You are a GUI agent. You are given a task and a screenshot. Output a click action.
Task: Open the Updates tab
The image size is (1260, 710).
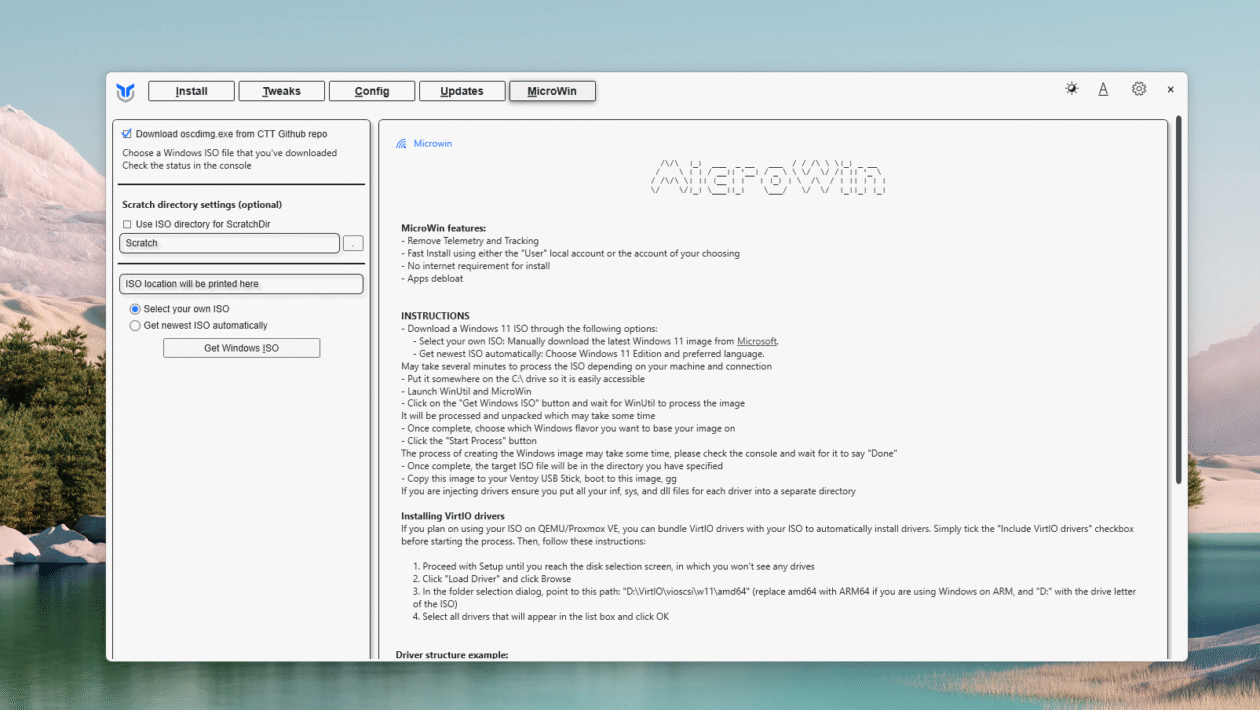click(x=462, y=91)
